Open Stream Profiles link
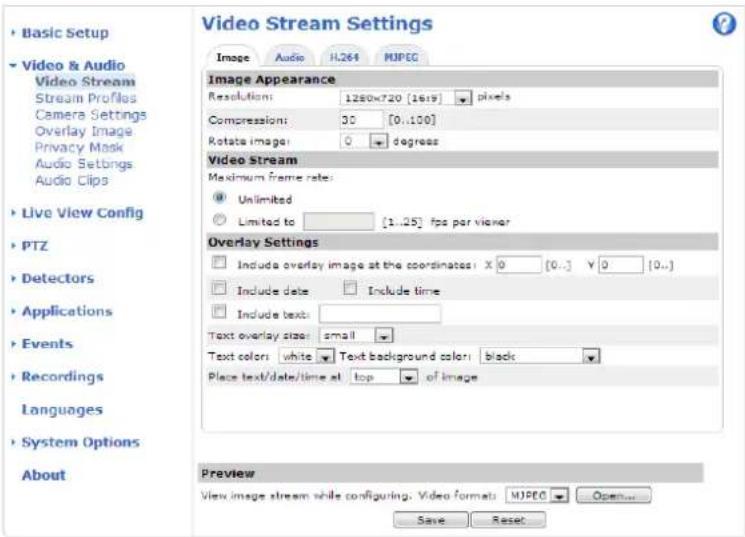The width and height of the screenshot is (745, 537). [x=86, y=98]
